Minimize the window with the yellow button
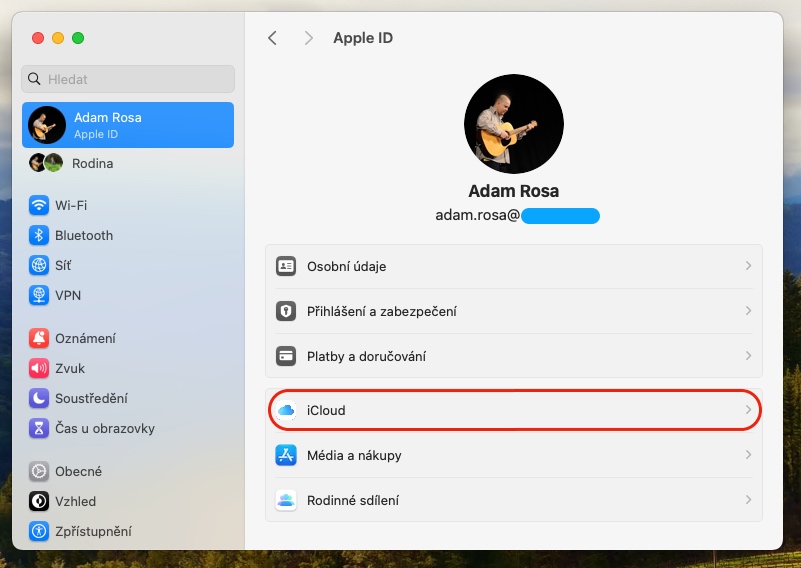Viewport: 801px width, 568px height. coord(58,38)
